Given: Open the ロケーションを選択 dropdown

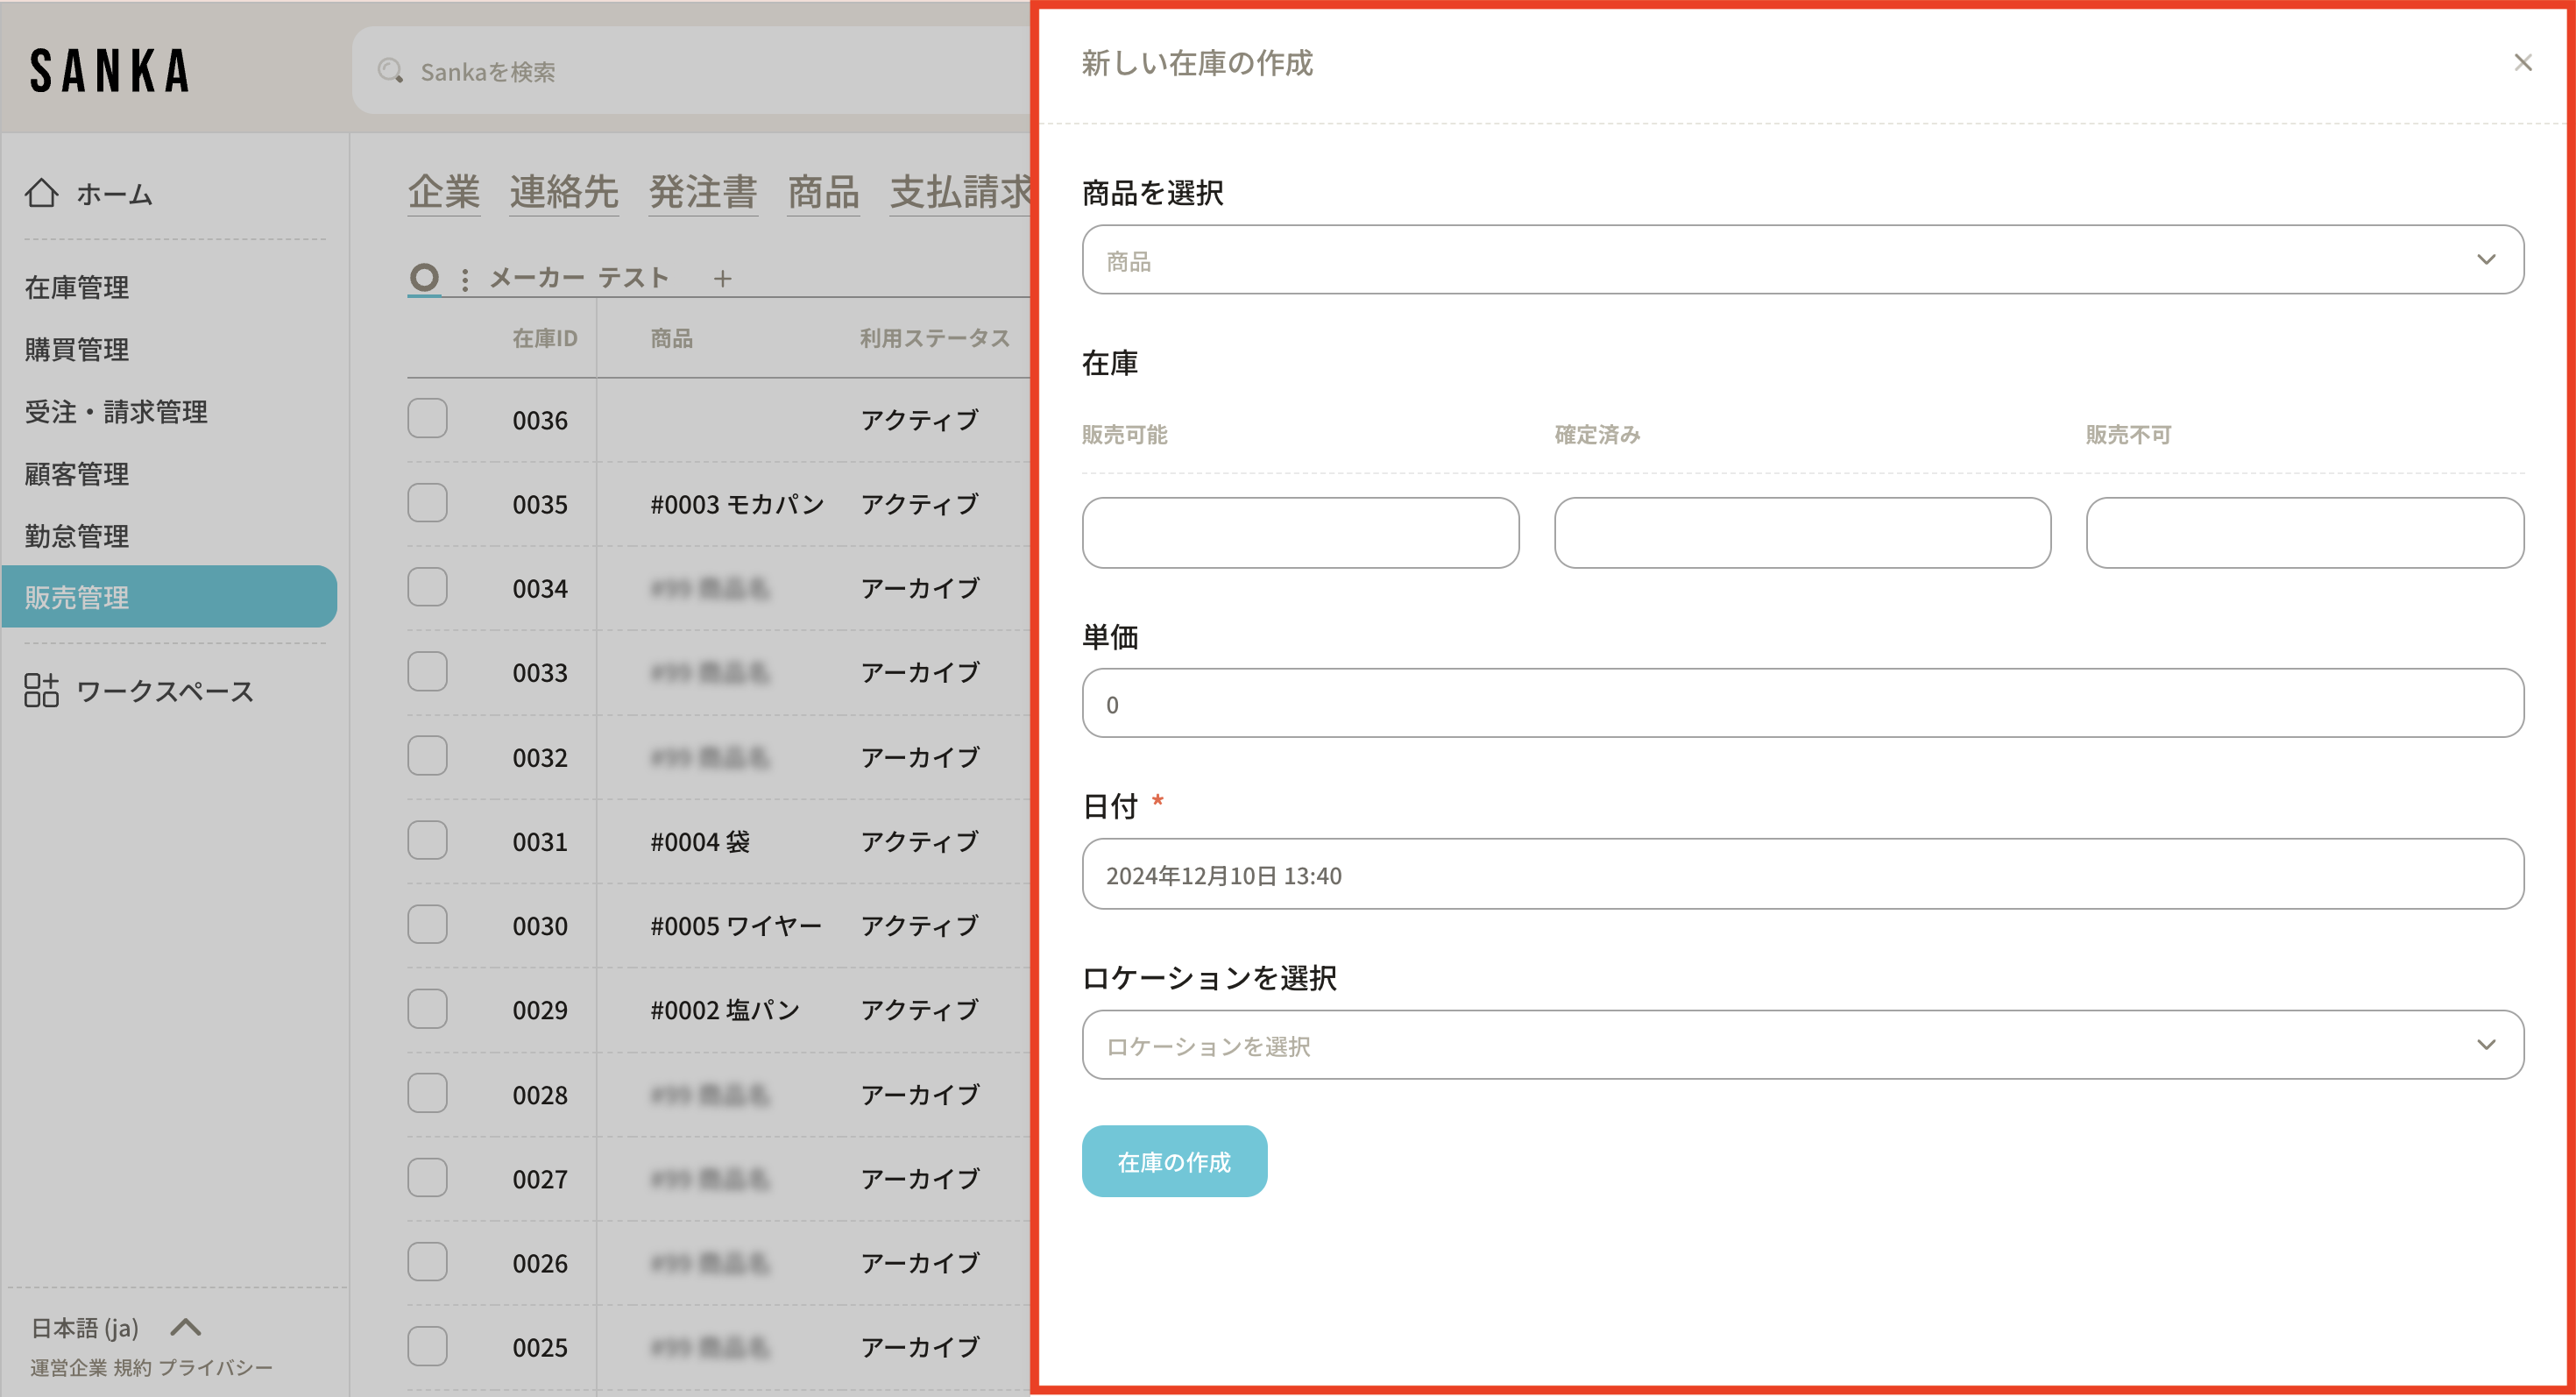Looking at the screenshot, I should pos(1802,1045).
